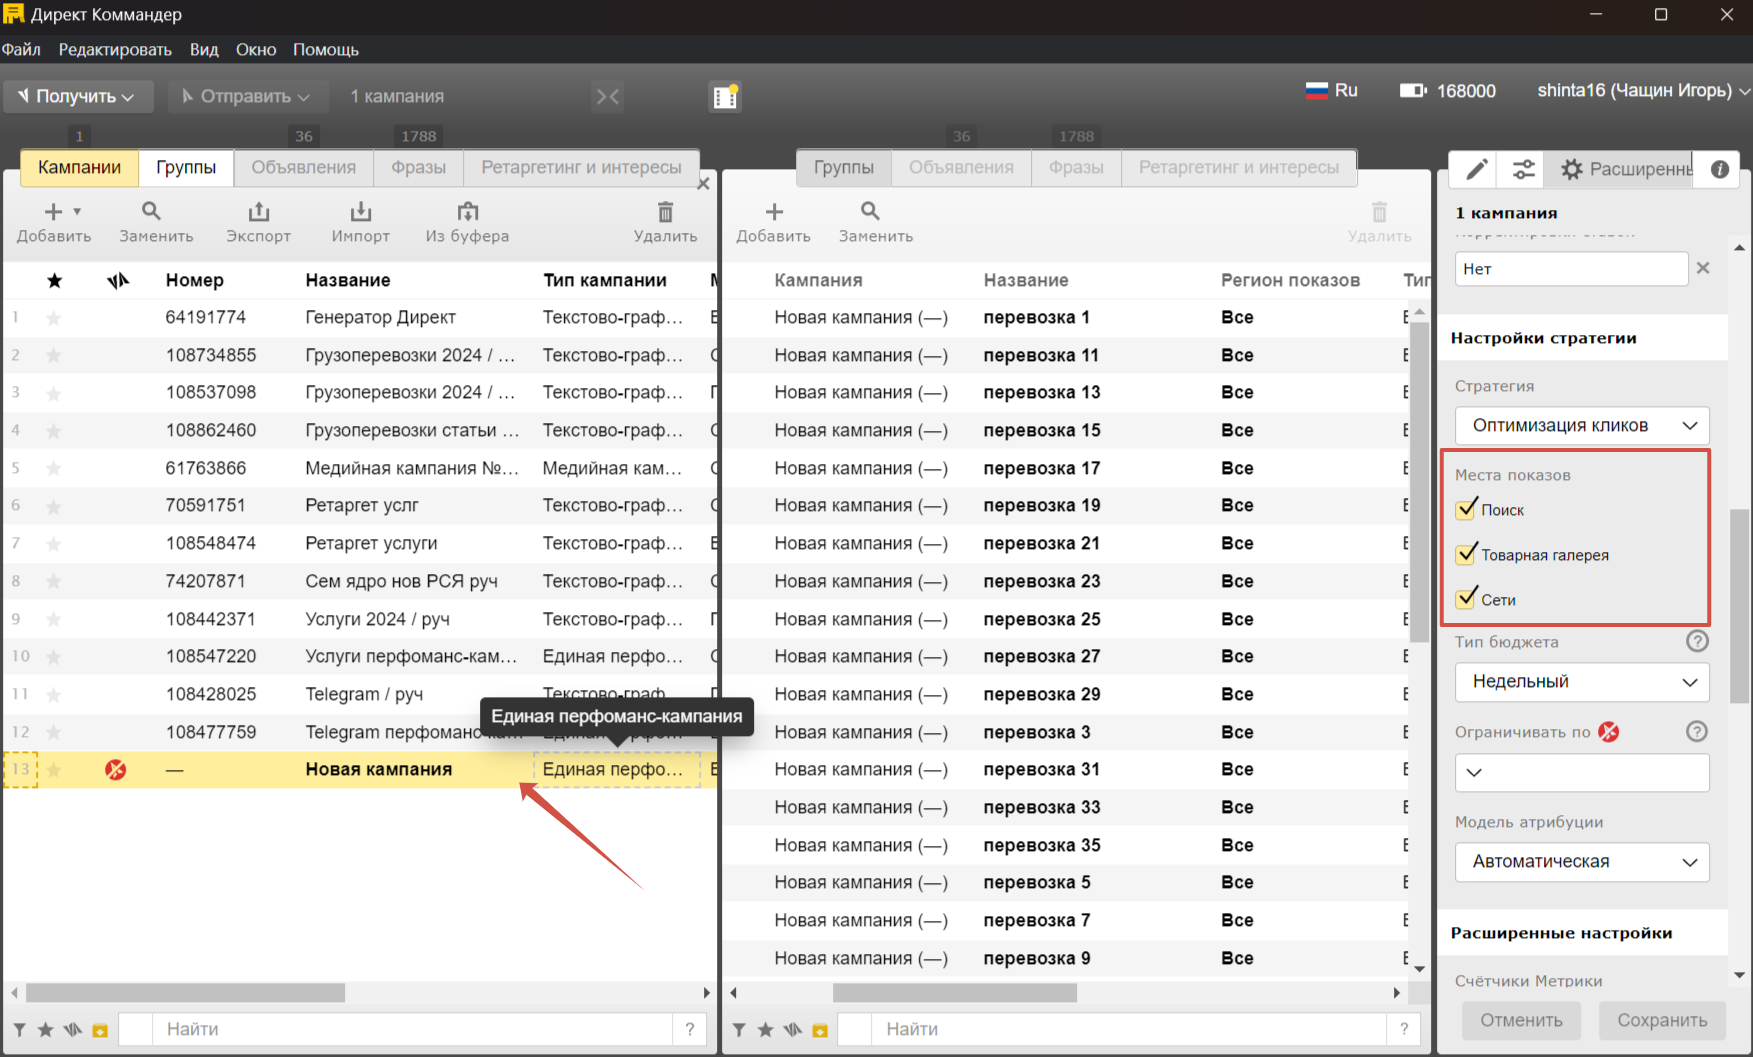The height and width of the screenshot is (1057, 1753).
Task: Click the filter funnel icon below campaigns list
Action: [19, 1029]
